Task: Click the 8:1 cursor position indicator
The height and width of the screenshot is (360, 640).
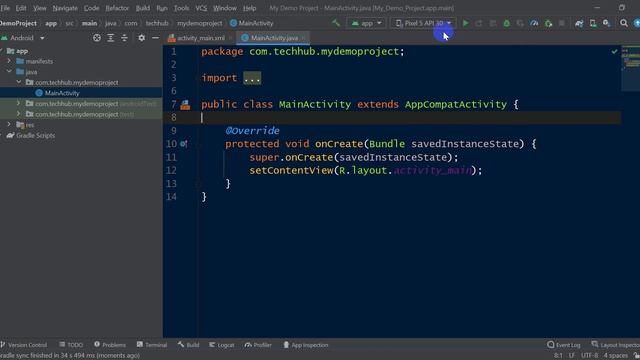Action: point(558,356)
